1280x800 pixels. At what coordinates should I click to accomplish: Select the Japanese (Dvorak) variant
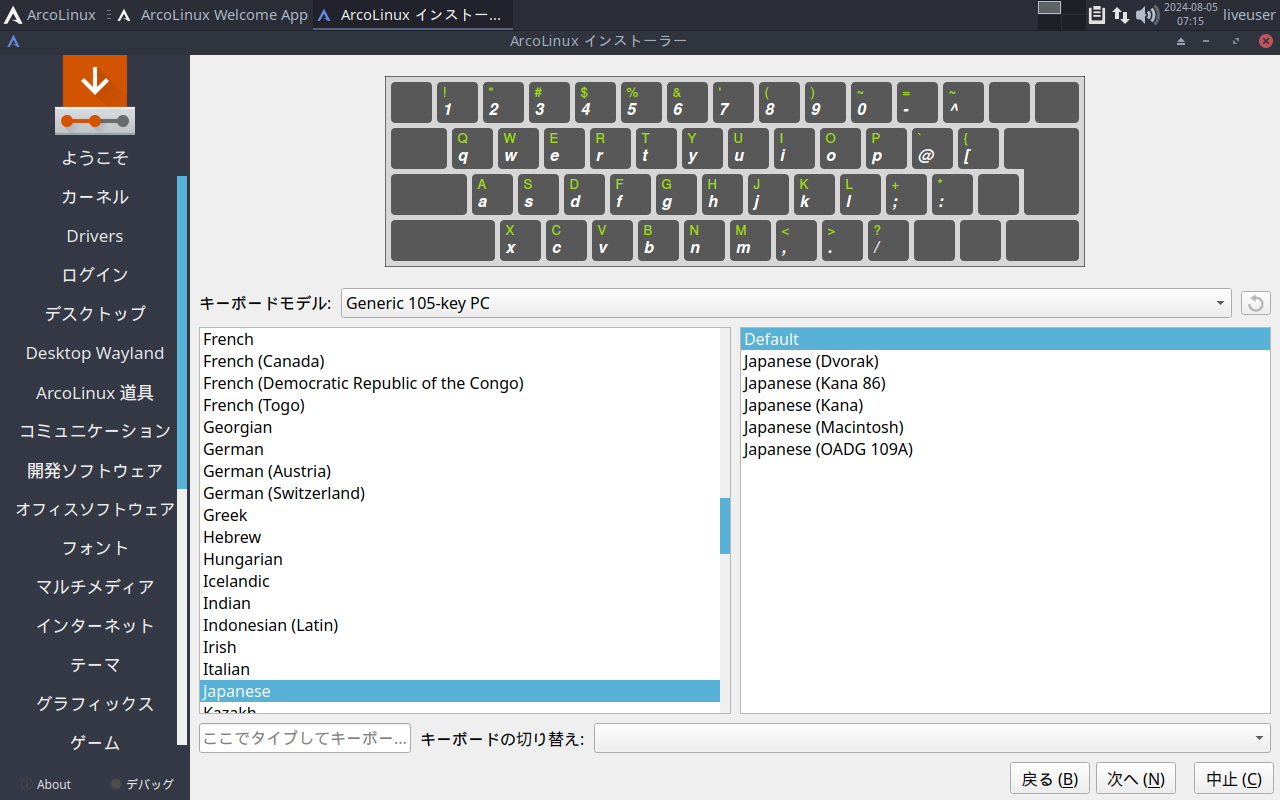click(x=1005, y=361)
